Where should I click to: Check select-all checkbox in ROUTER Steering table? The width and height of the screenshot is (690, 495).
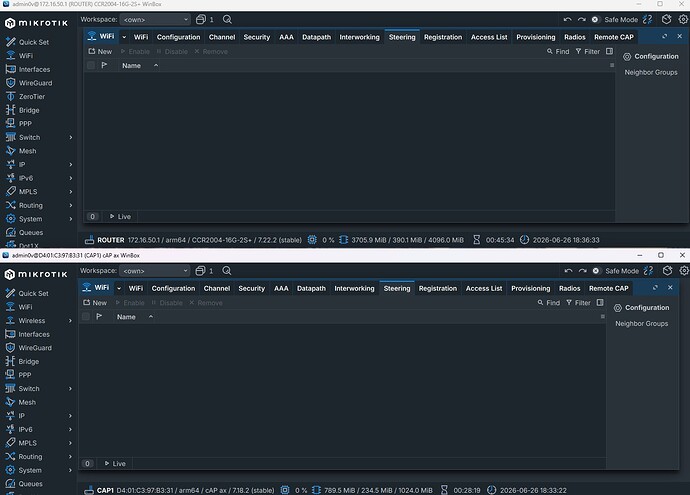click(91, 66)
